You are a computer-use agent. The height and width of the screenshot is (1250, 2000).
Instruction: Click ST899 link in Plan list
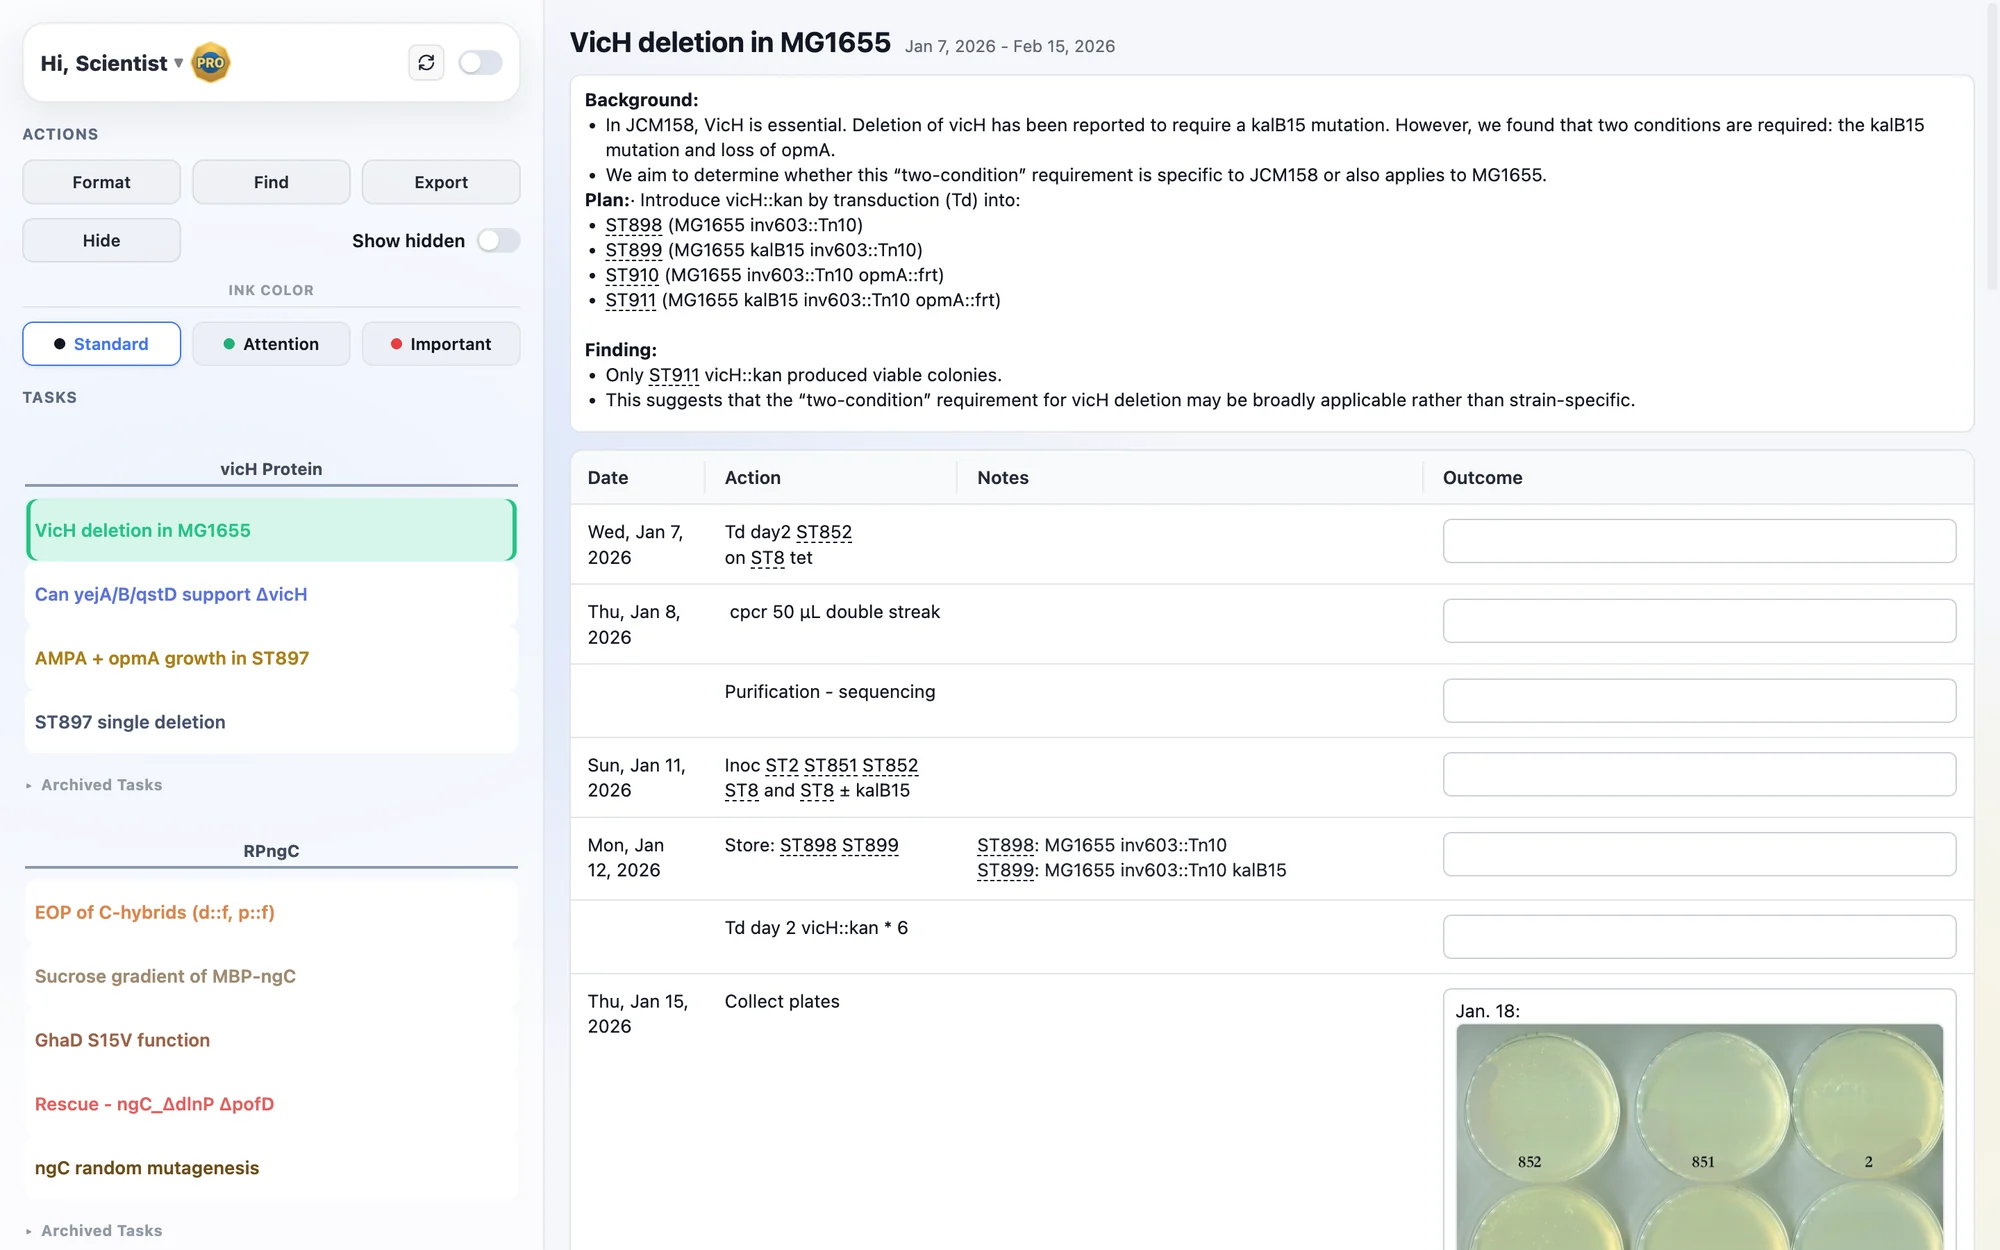[x=633, y=250]
